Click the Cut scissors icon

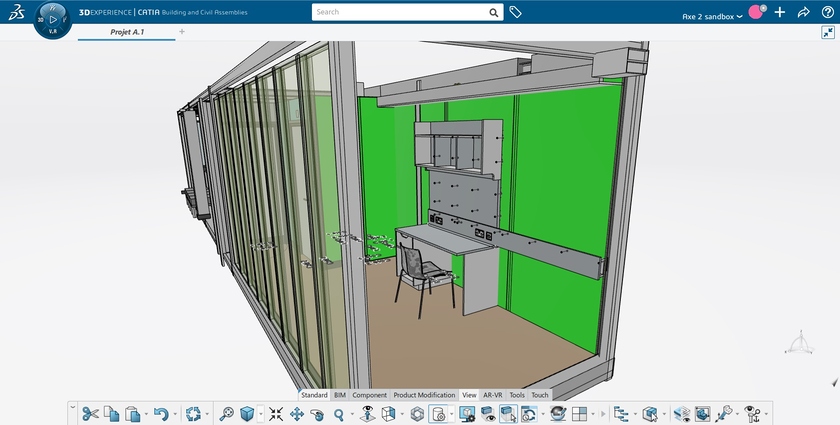90,413
